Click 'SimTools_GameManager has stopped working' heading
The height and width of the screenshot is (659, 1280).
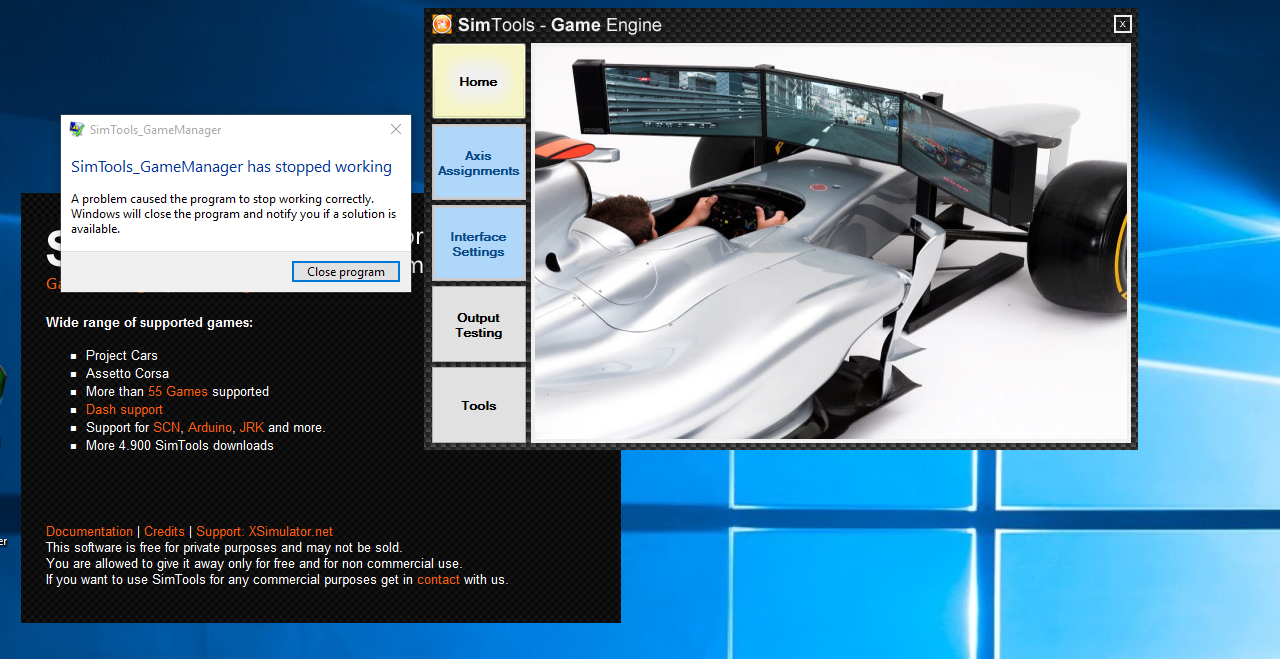pyautogui.click(x=231, y=167)
